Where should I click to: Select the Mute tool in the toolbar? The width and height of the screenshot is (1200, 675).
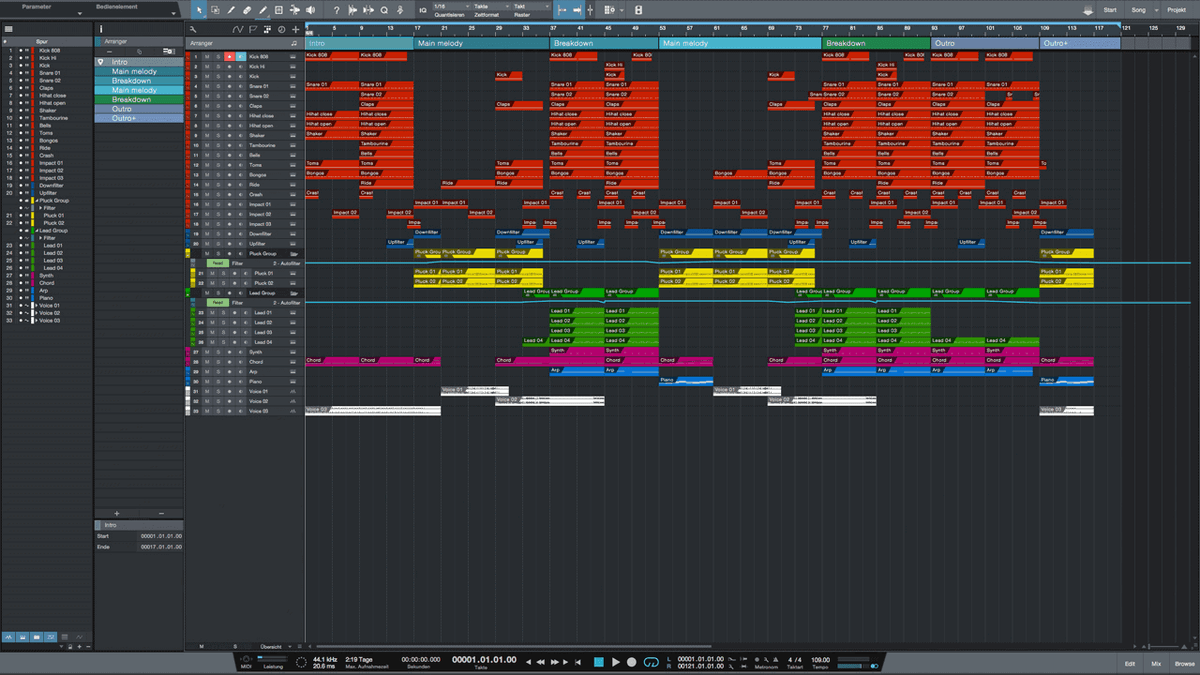[294, 10]
